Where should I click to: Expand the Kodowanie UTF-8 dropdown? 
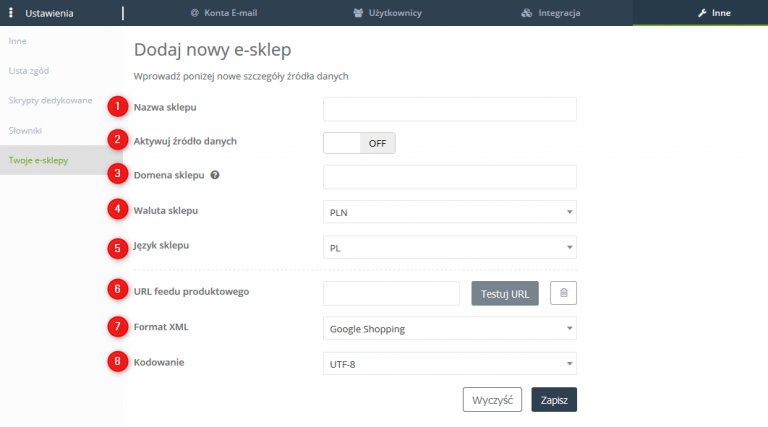[x=450, y=364]
